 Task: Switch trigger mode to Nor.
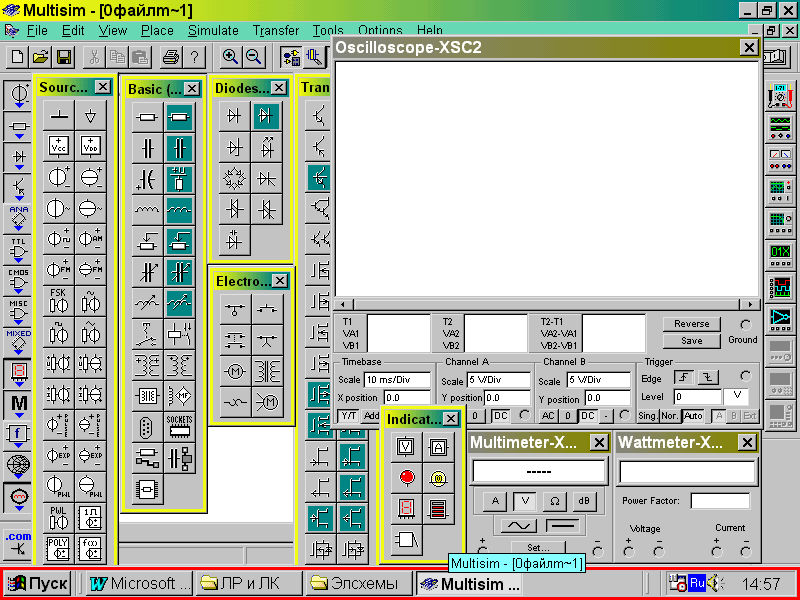(x=670, y=416)
